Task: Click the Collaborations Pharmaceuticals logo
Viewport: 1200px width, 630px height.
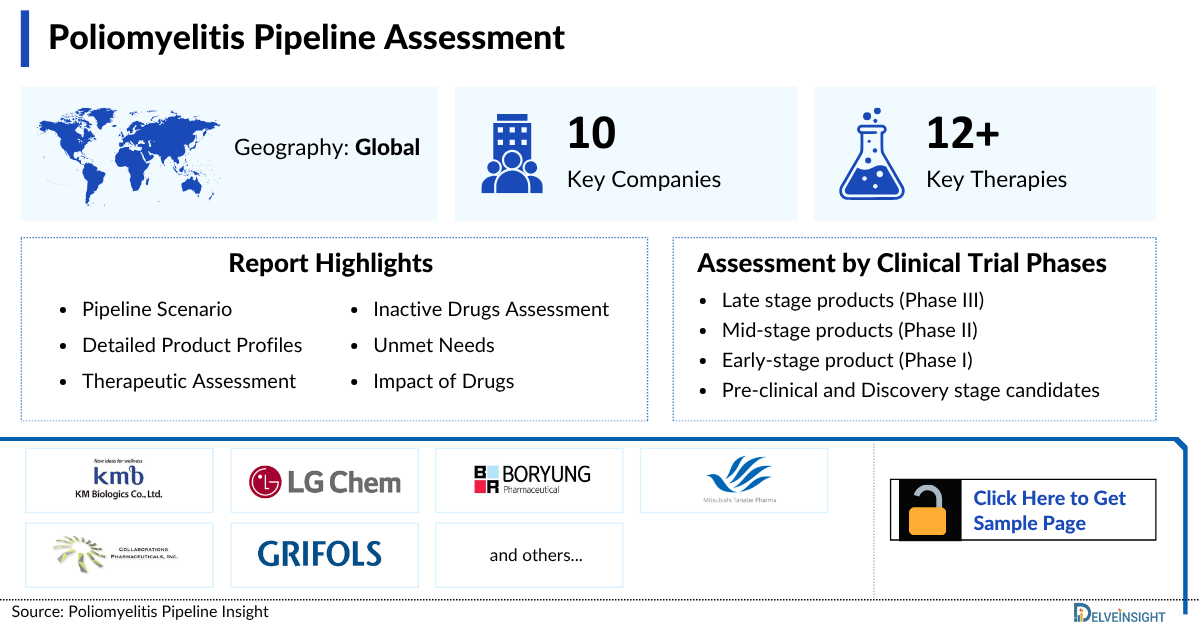Action: pos(118,554)
